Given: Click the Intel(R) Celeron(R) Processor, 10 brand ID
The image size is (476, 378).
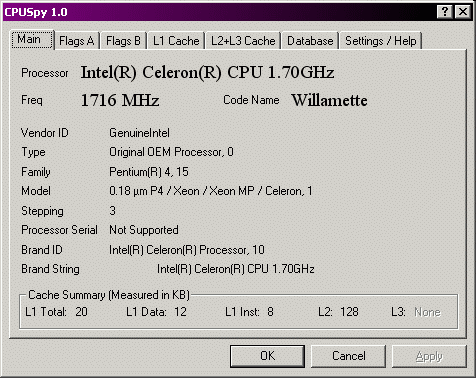Looking at the screenshot, I should click(x=187, y=250).
